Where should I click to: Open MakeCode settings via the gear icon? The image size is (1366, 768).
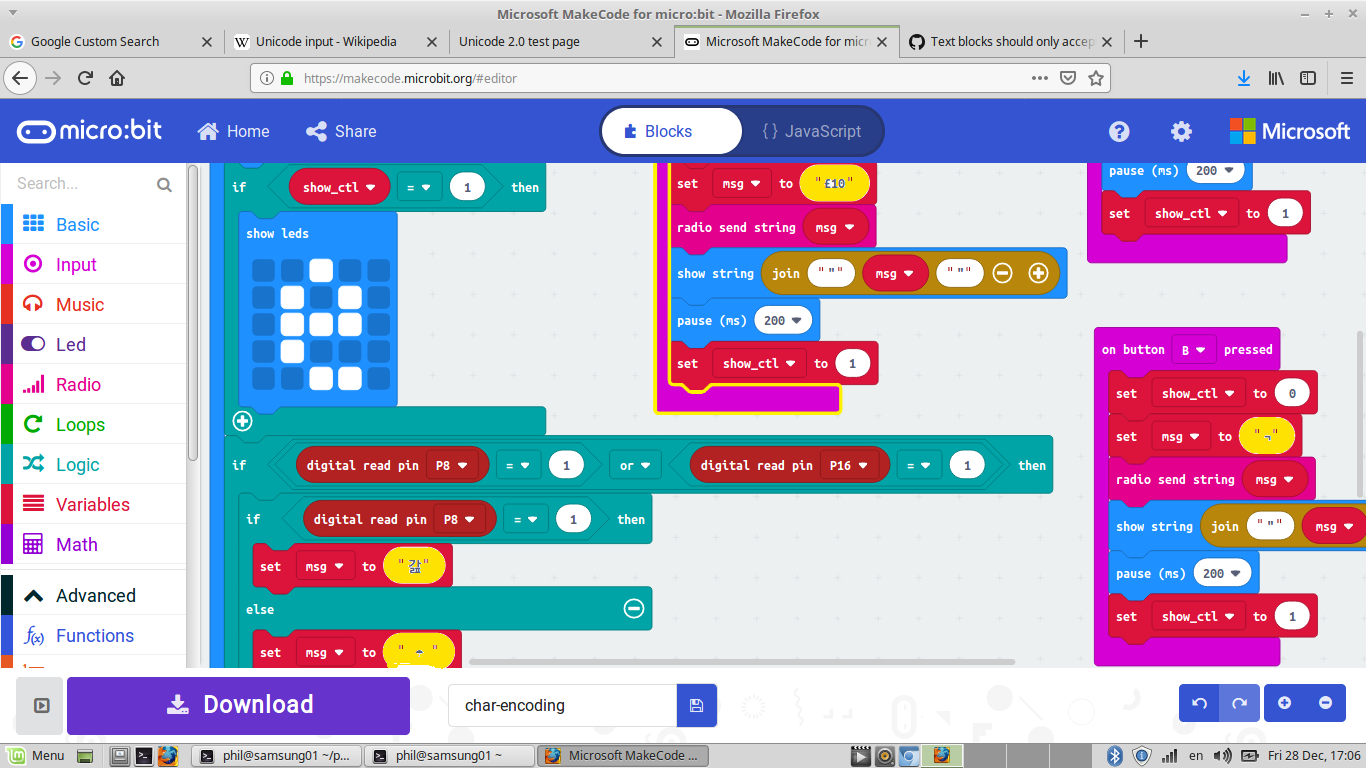pos(1181,131)
